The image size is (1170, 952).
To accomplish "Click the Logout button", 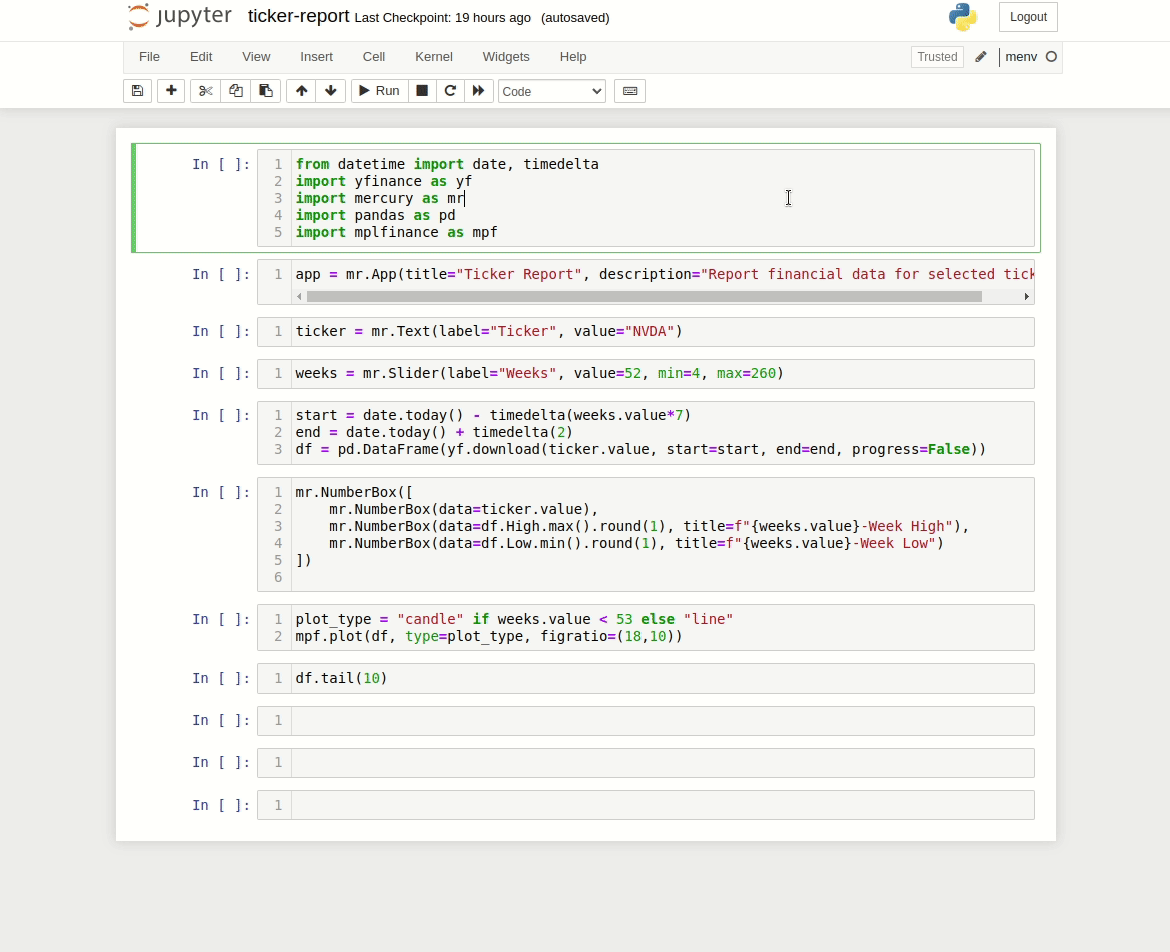I will 1028,17.
